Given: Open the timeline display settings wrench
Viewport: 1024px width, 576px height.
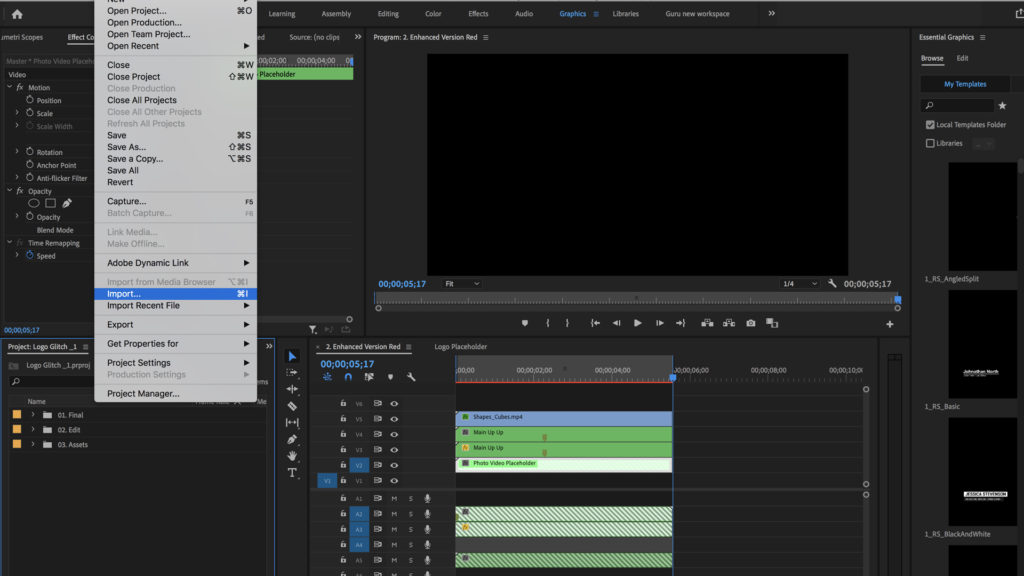Looking at the screenshot, I should pos(412,378).
